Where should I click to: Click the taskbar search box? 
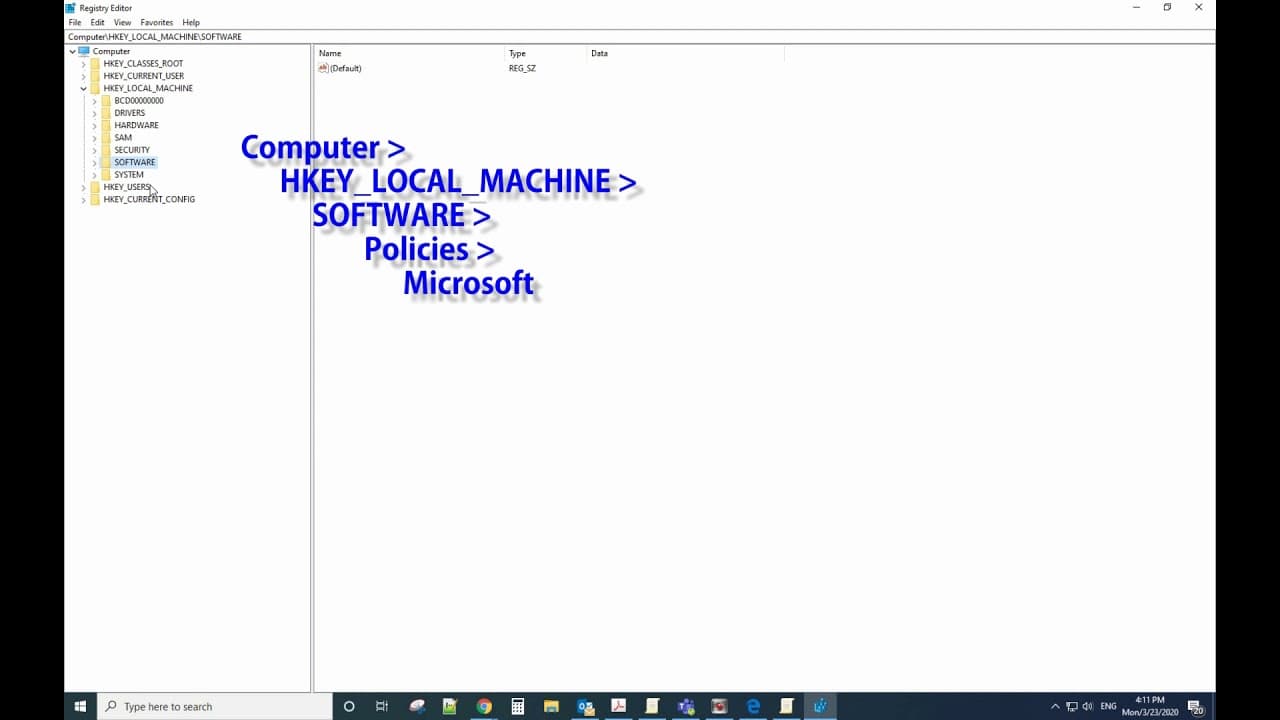pyautogui.click(x=215, y=706)
